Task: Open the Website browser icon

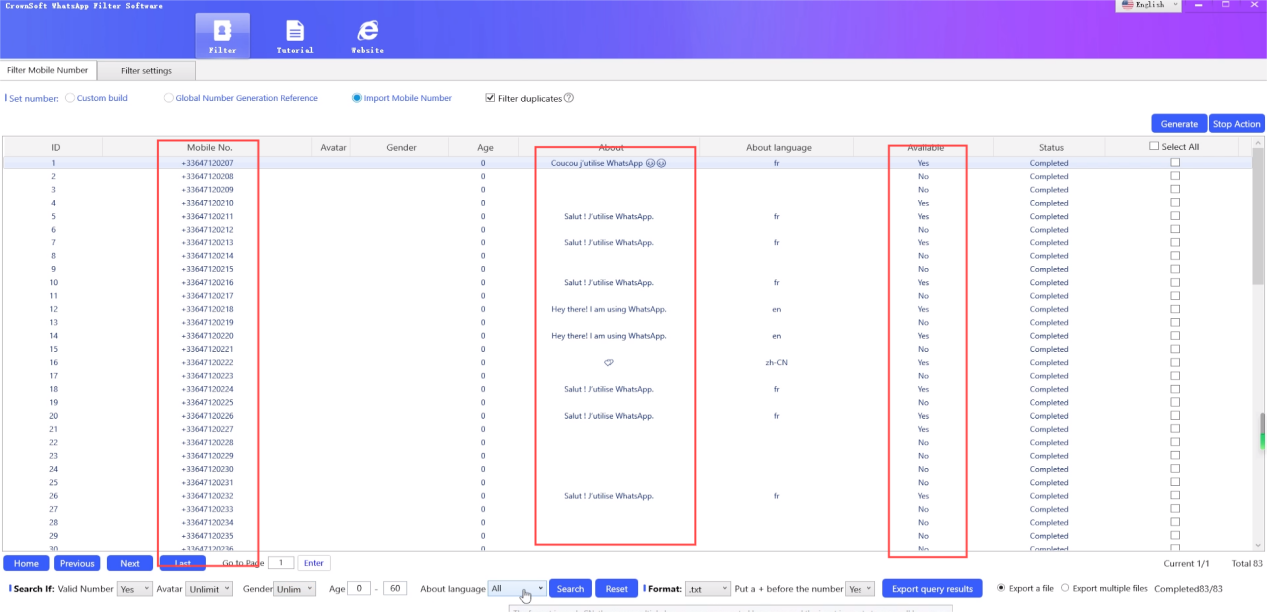Action: click(367, 35)
